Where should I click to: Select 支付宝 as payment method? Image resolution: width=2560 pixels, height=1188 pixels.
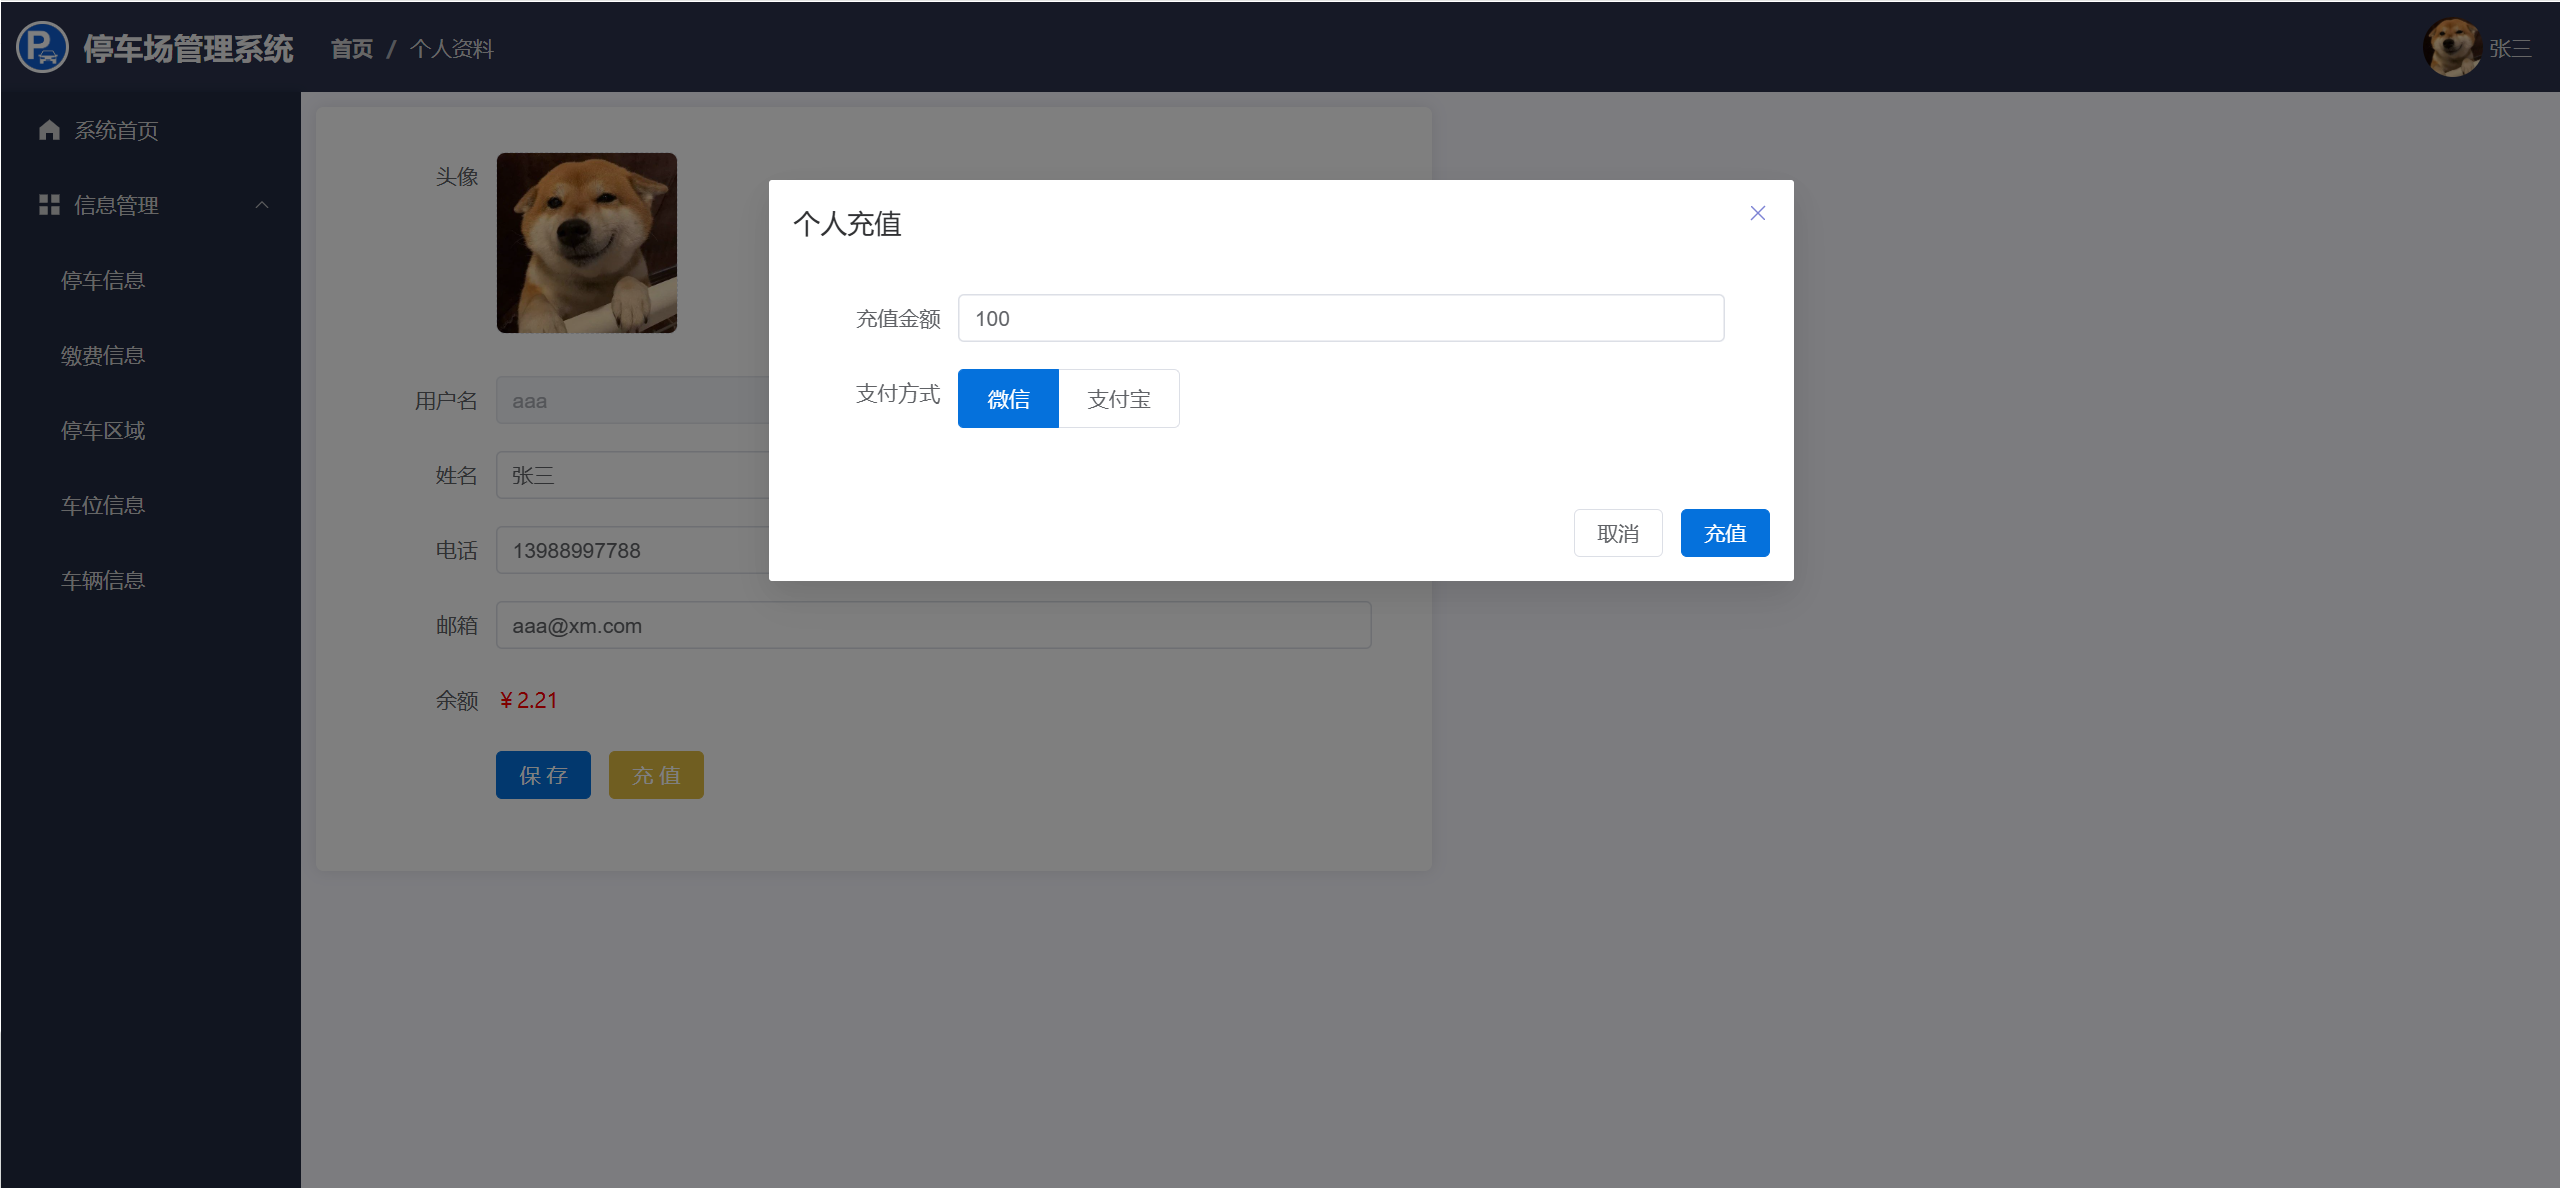(x=1118, y=399)
